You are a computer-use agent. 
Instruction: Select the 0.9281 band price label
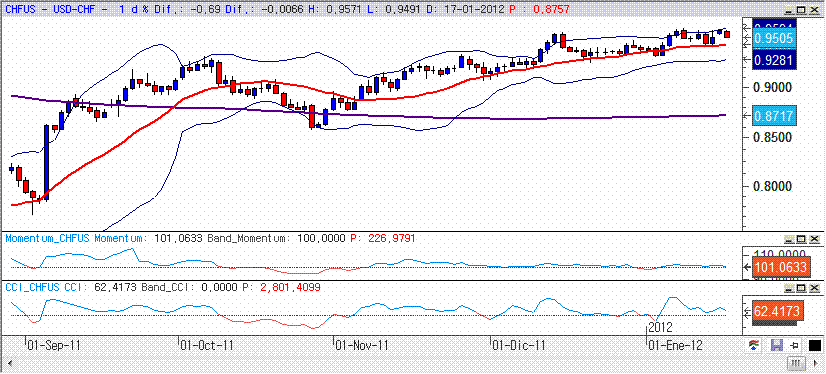tap(773, 59)
